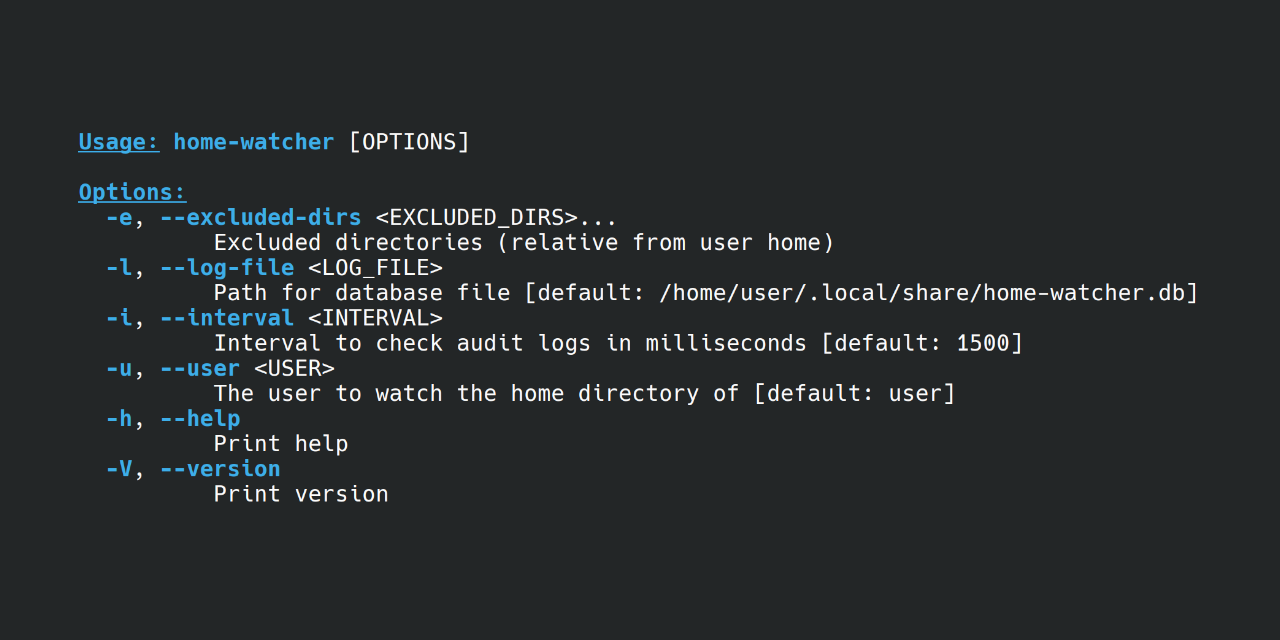Click the underlined Options: heading
Screen dimensions: 1280x640
(x=132, y=192)
